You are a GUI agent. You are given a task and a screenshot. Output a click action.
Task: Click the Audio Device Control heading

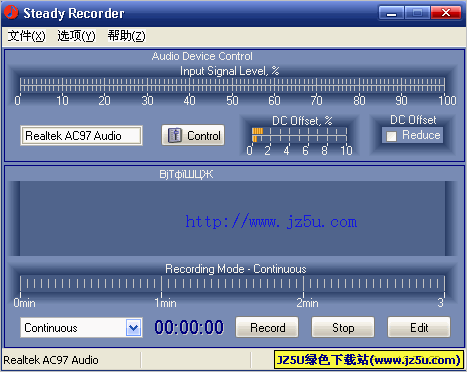(202, 56)
